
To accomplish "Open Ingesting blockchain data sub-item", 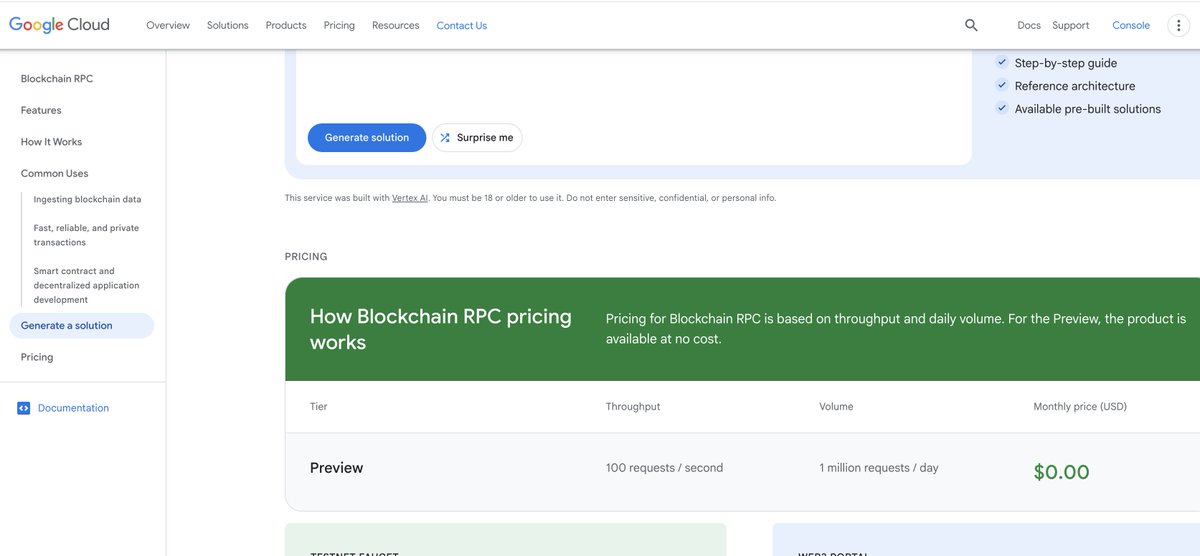I will (x=87, y=199).
